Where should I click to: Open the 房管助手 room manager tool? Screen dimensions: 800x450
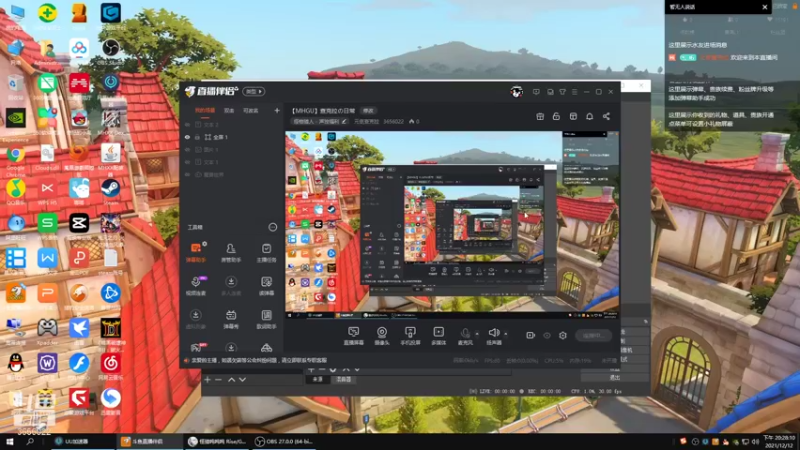point(231,253)
